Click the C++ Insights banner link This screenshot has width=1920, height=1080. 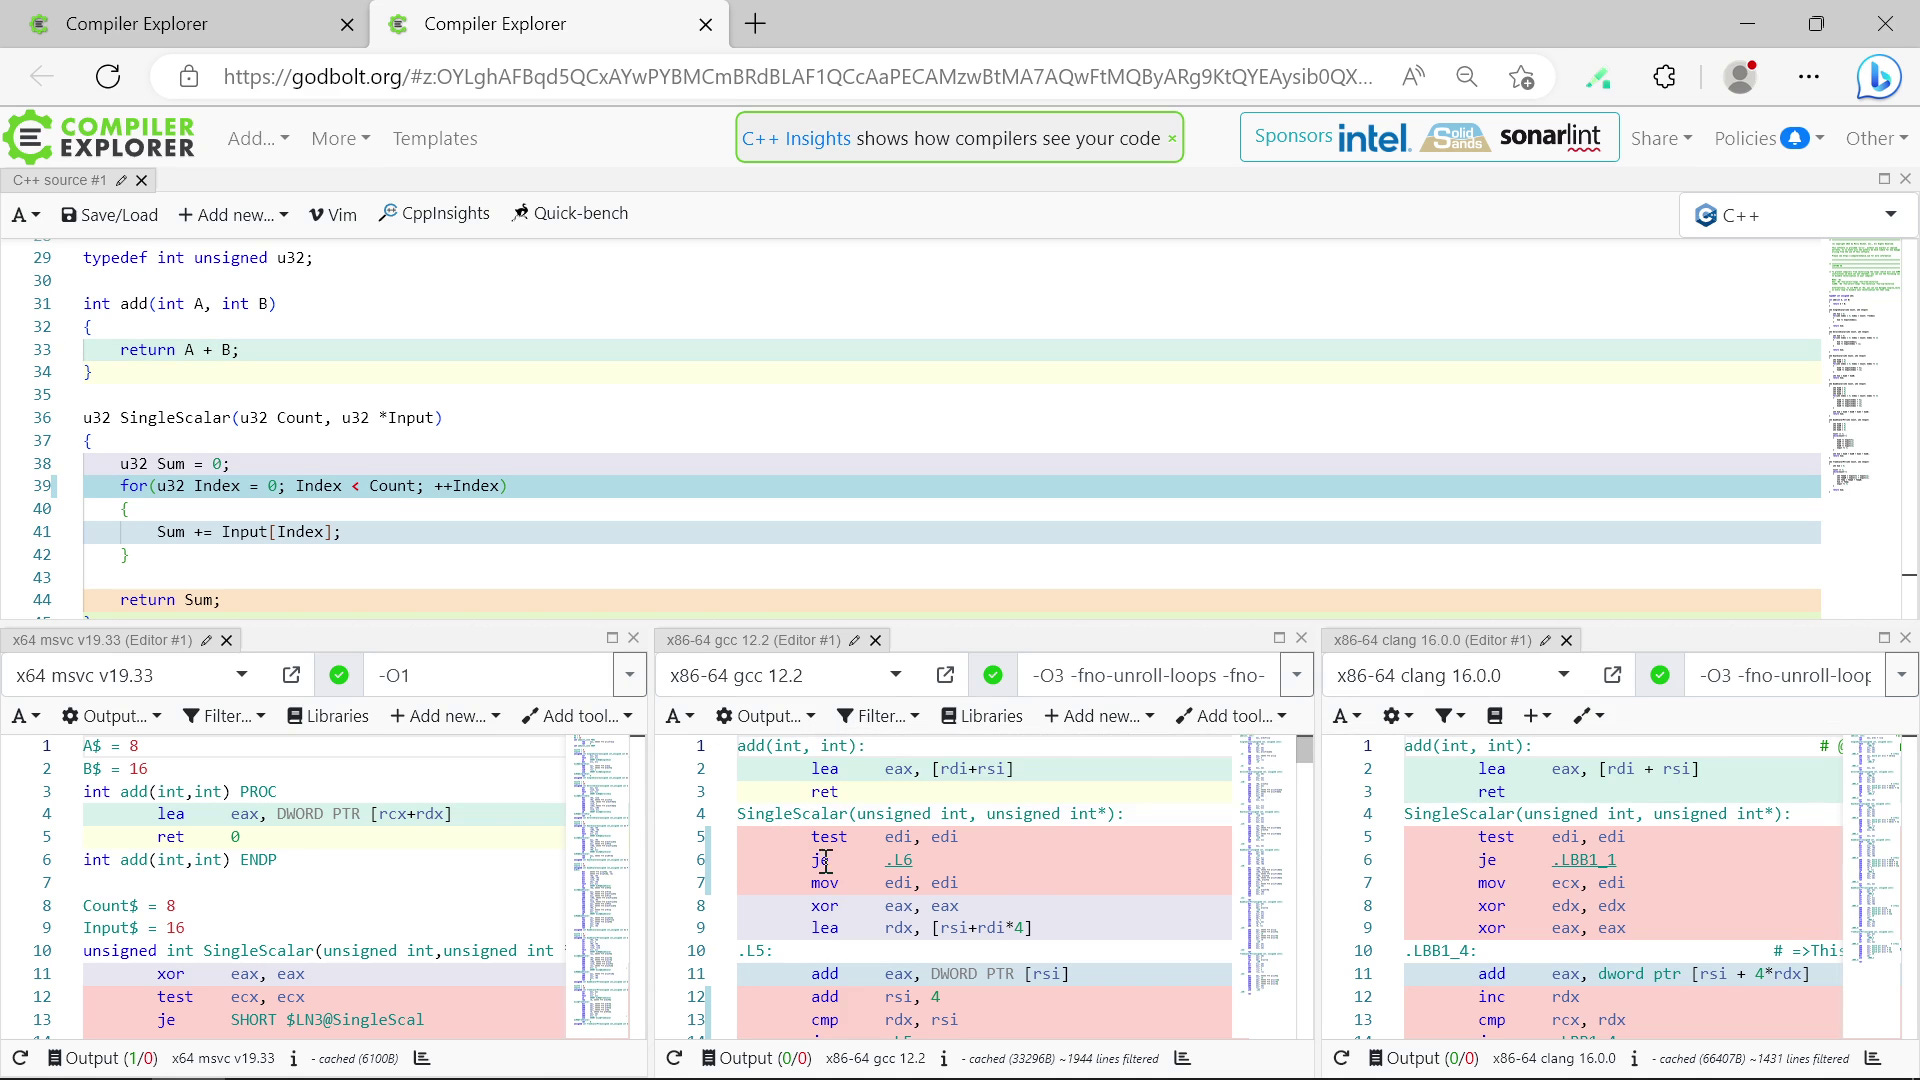click(796, 139)
